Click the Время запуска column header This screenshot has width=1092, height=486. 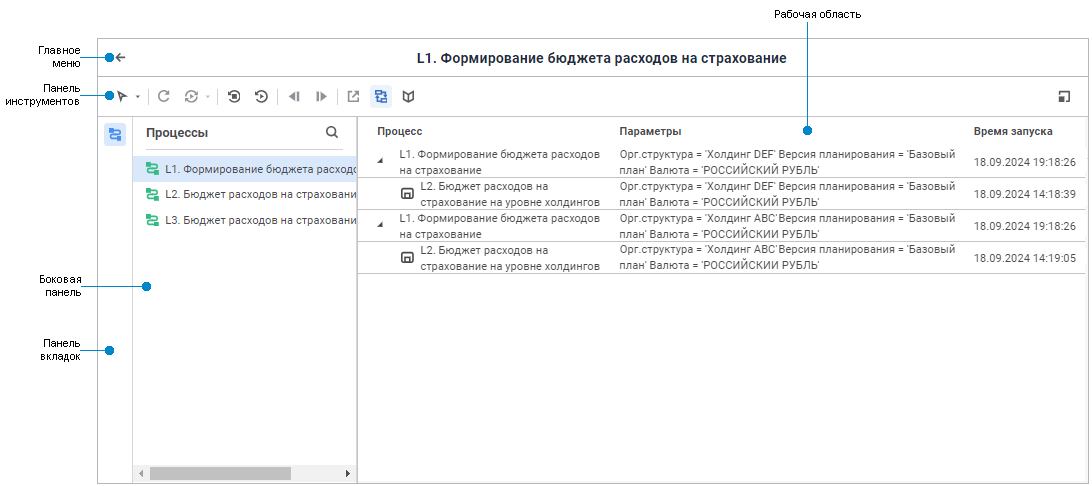click(x=1013, y=131)
